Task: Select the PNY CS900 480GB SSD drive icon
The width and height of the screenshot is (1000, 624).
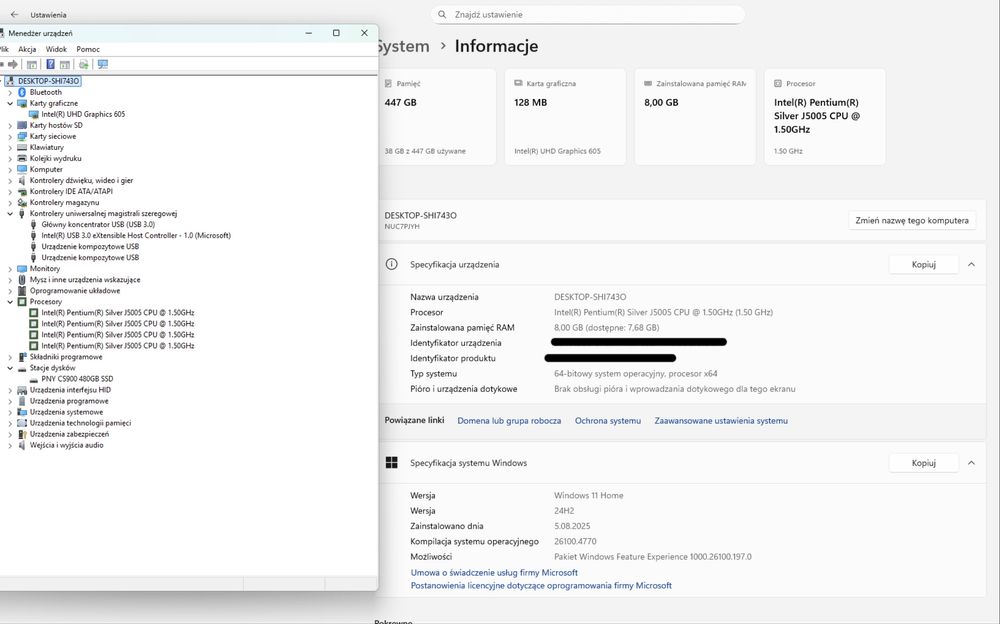Action: coord(34,379)
